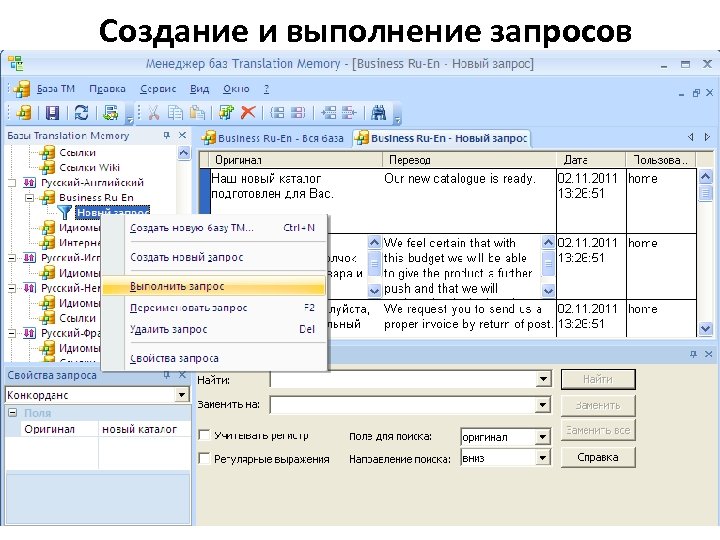
Task: Click the table's vertical scrollbar up arrow
Action: [x=705, y=176]
